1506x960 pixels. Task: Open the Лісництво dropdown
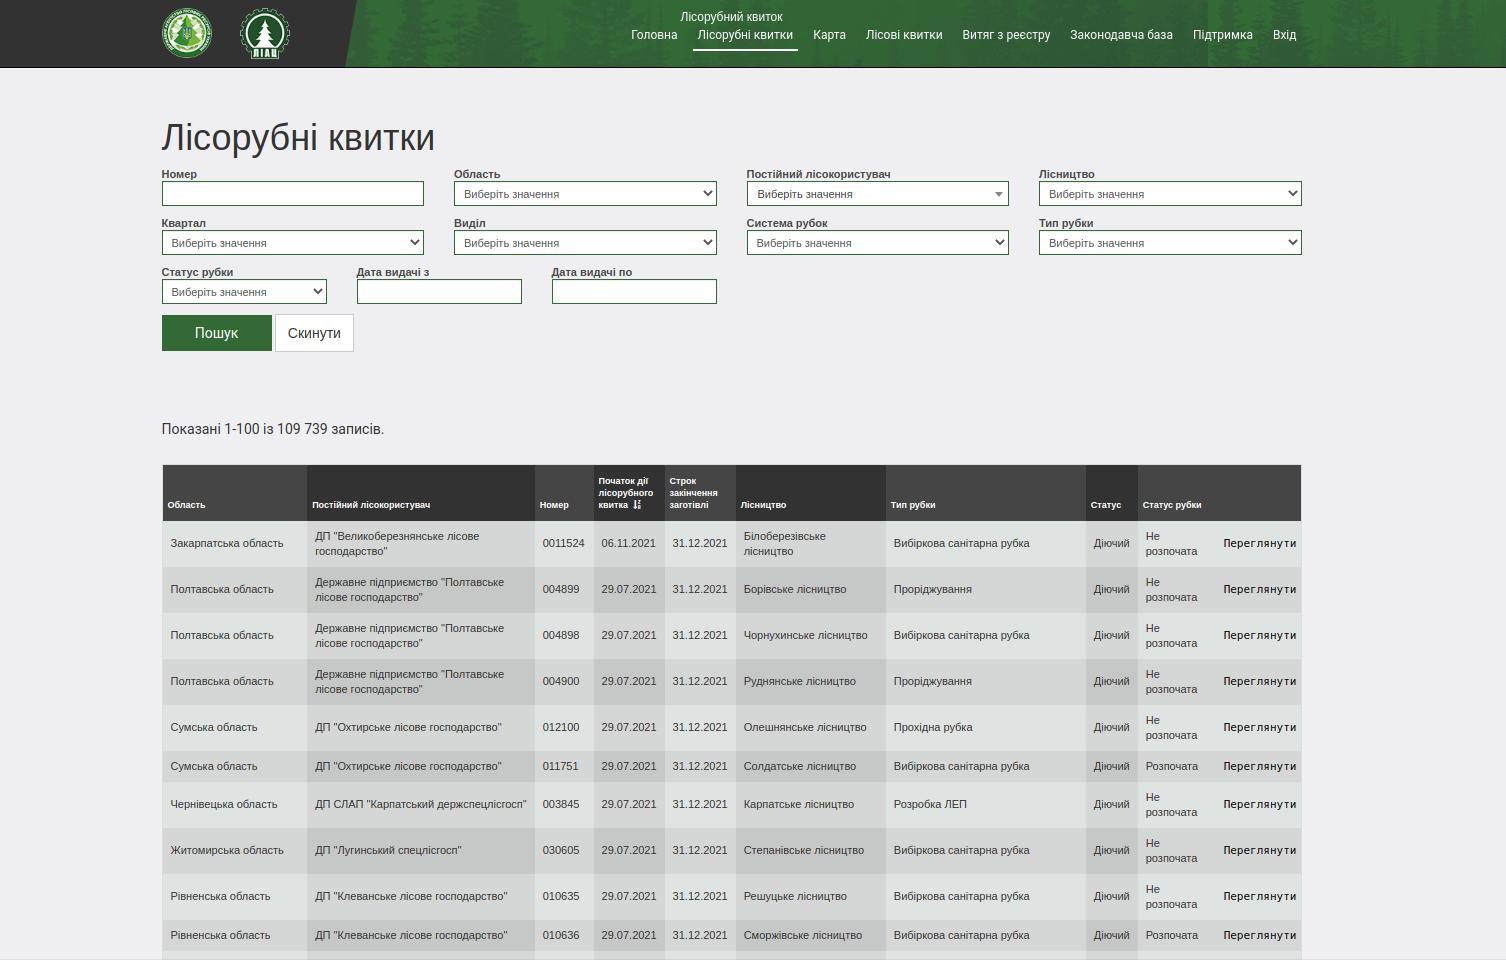pos(1170,194)
